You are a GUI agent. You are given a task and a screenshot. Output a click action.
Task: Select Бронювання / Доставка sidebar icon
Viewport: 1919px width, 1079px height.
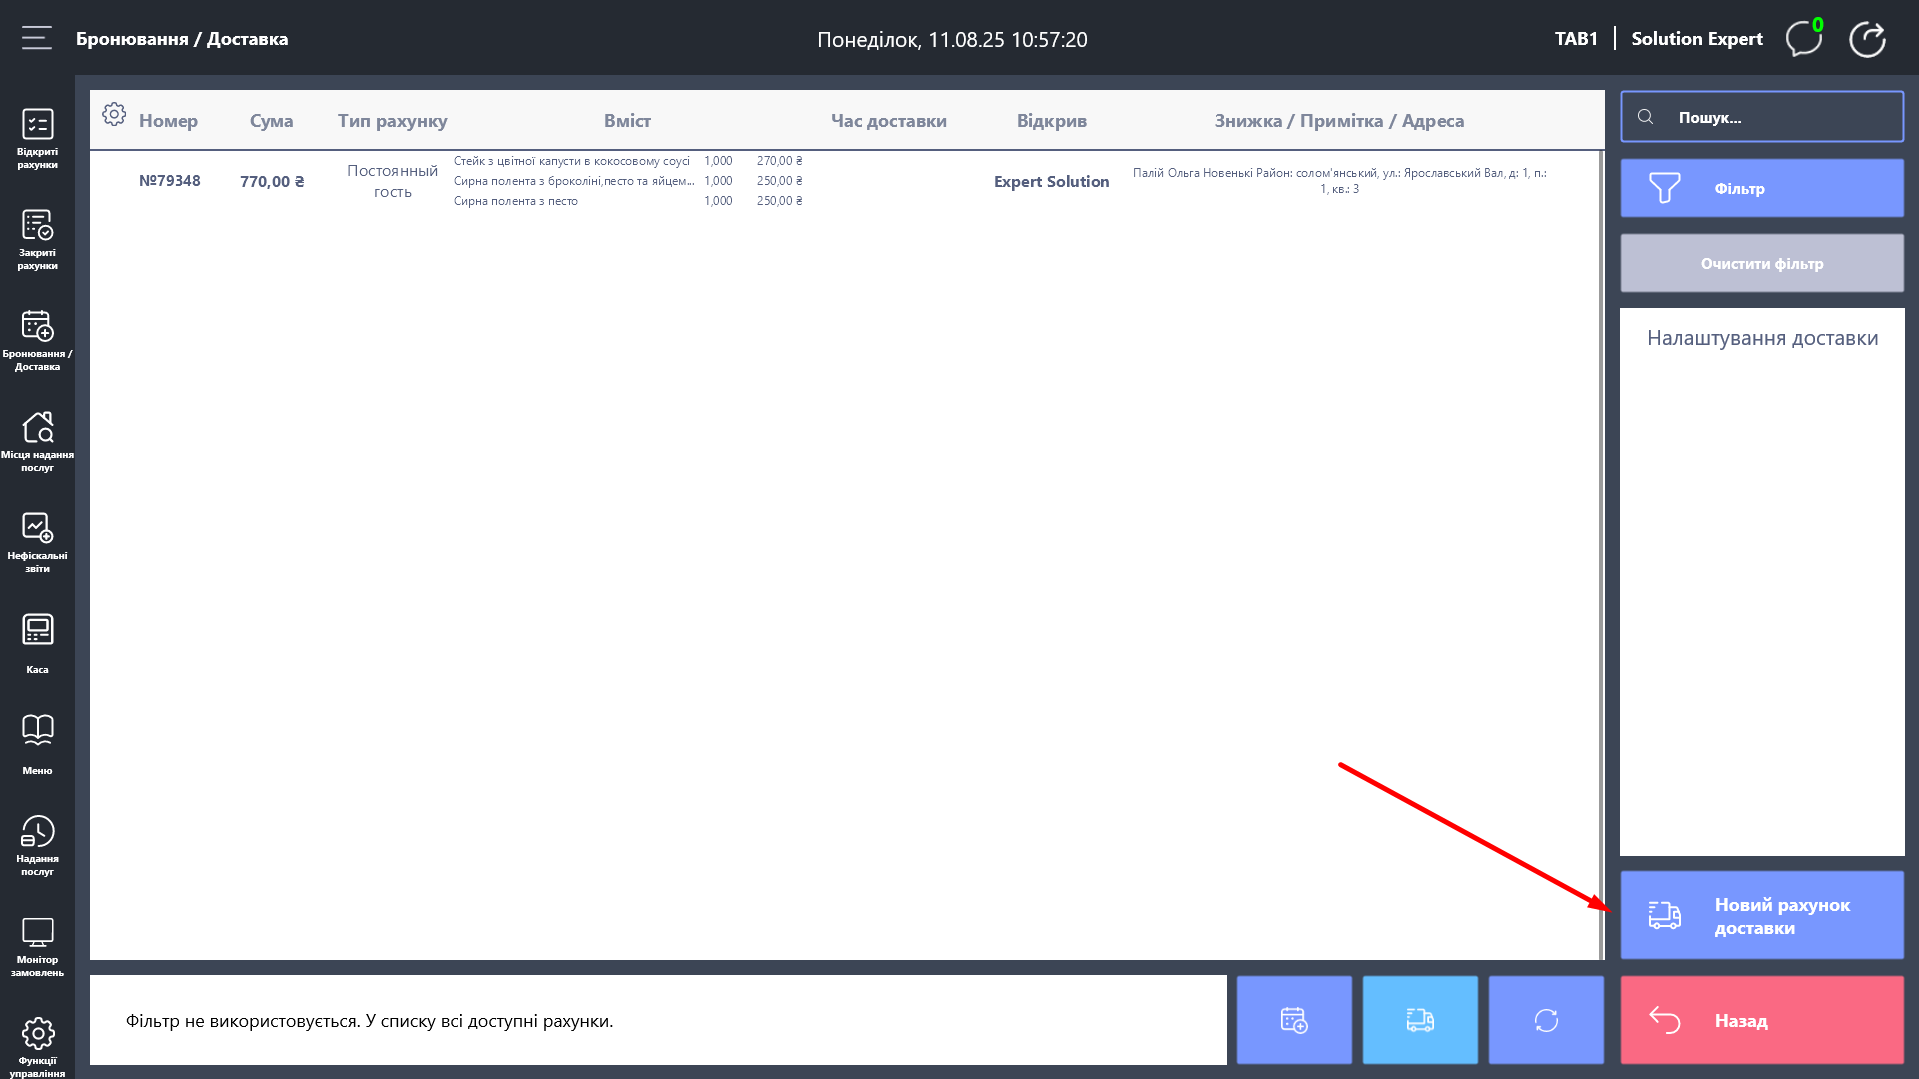pyautogui.click(x=37, y=340)
